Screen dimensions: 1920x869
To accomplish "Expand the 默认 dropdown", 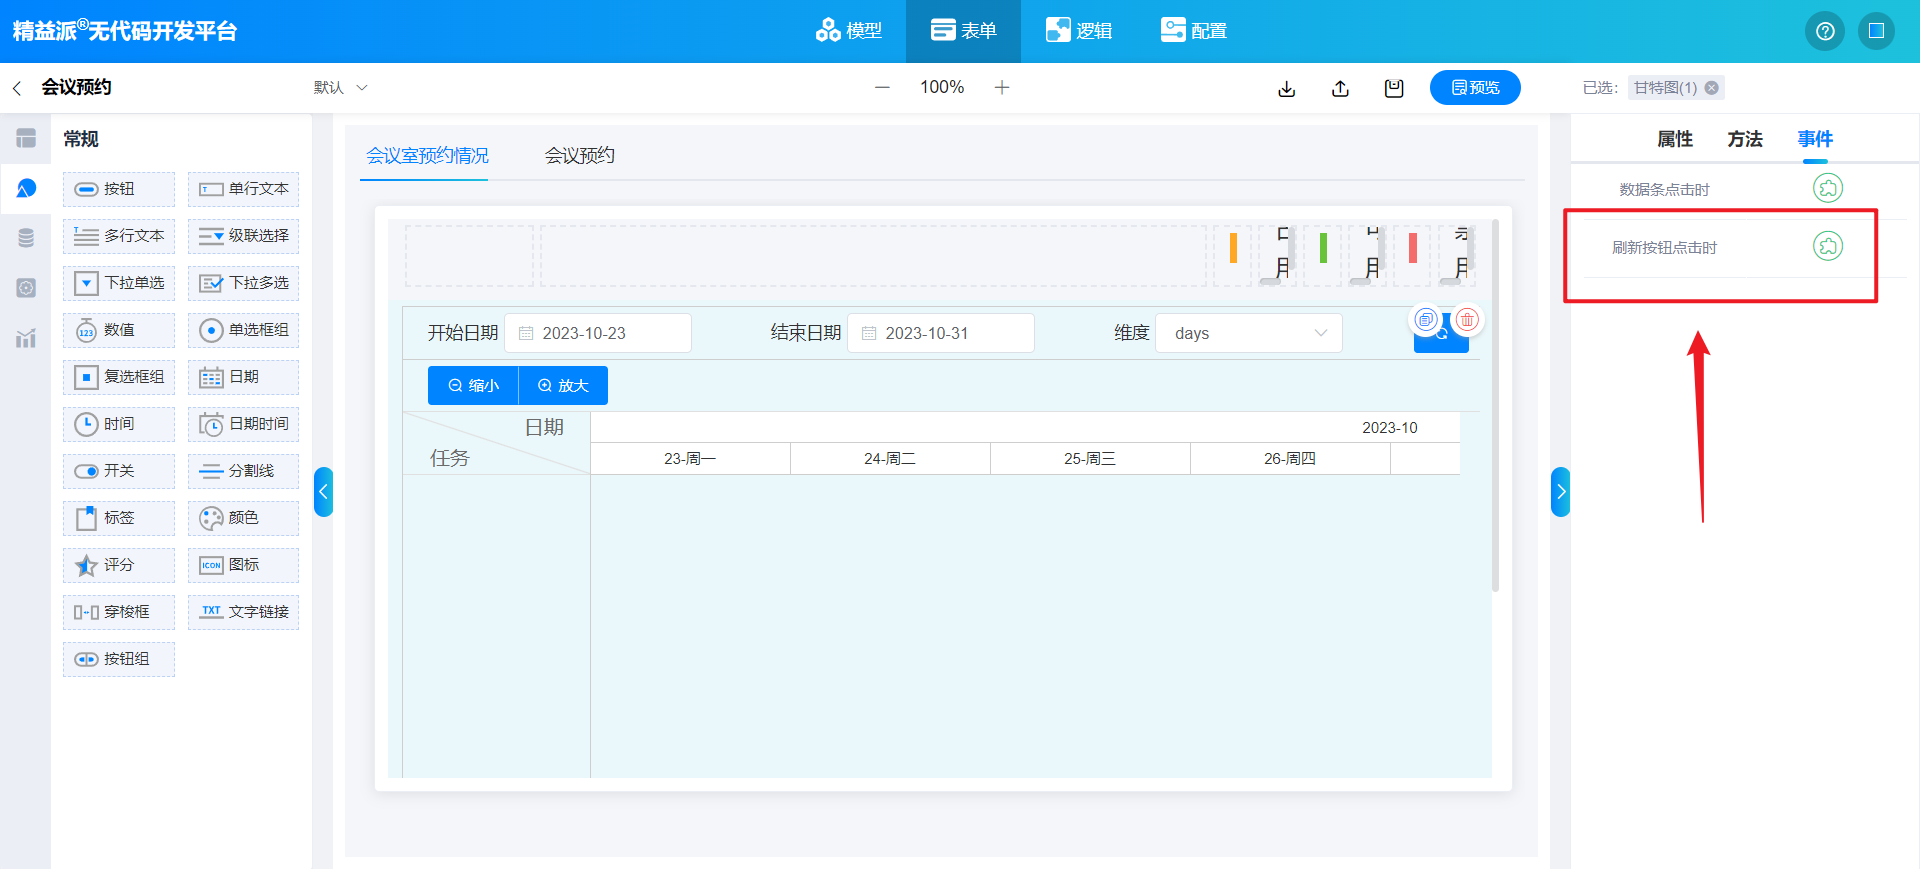I will (x=340, y=88).
